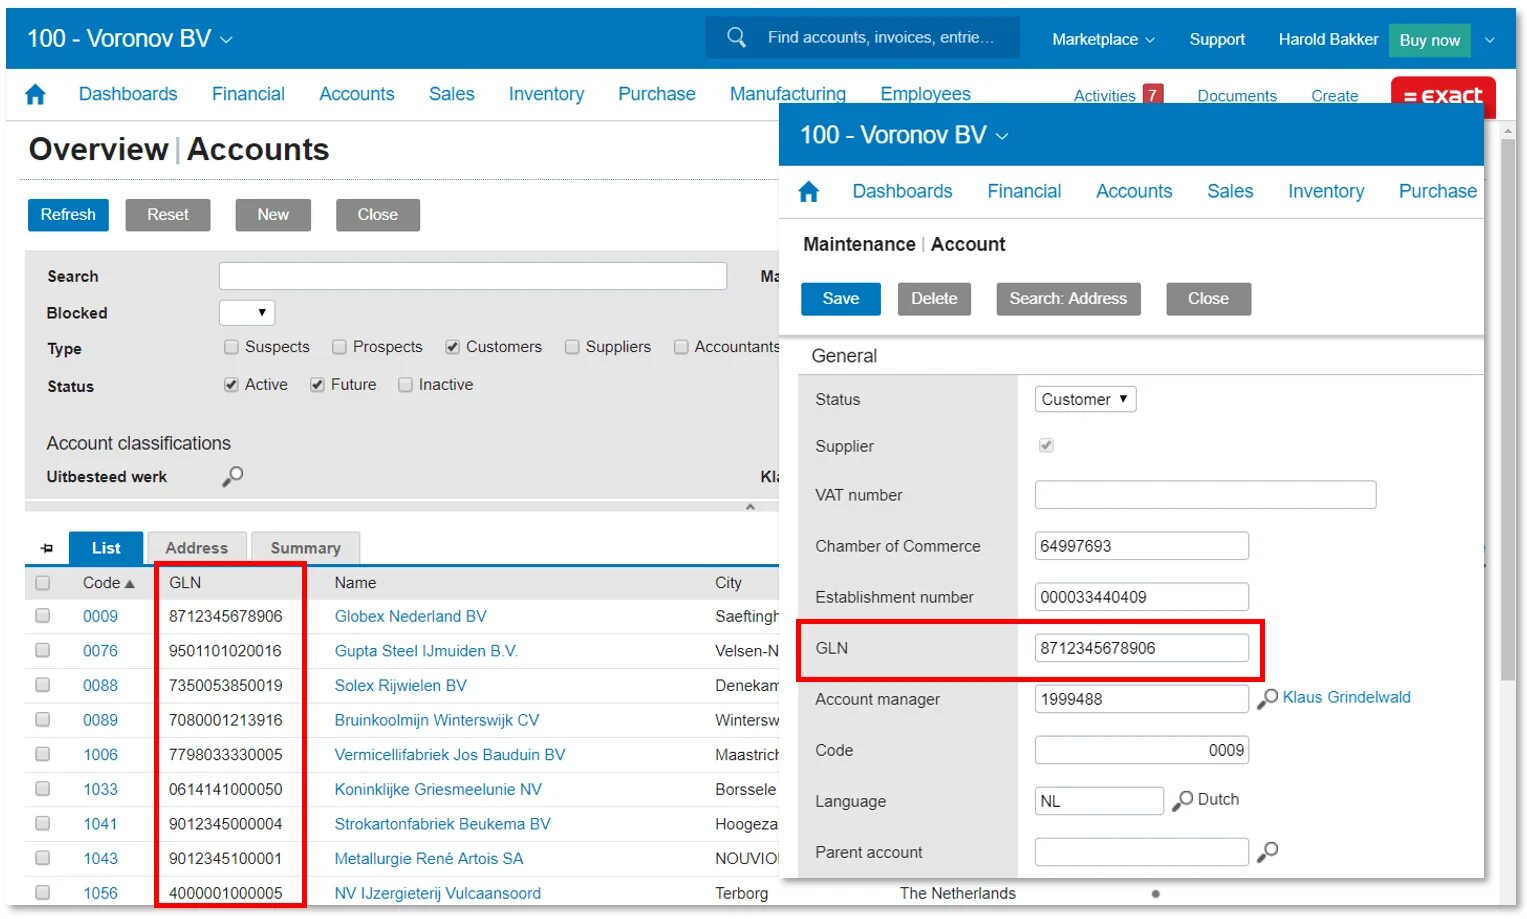Select all rows via header checkbox
1527x919 pixels.
pyautogui.click(x=42, y=583)
